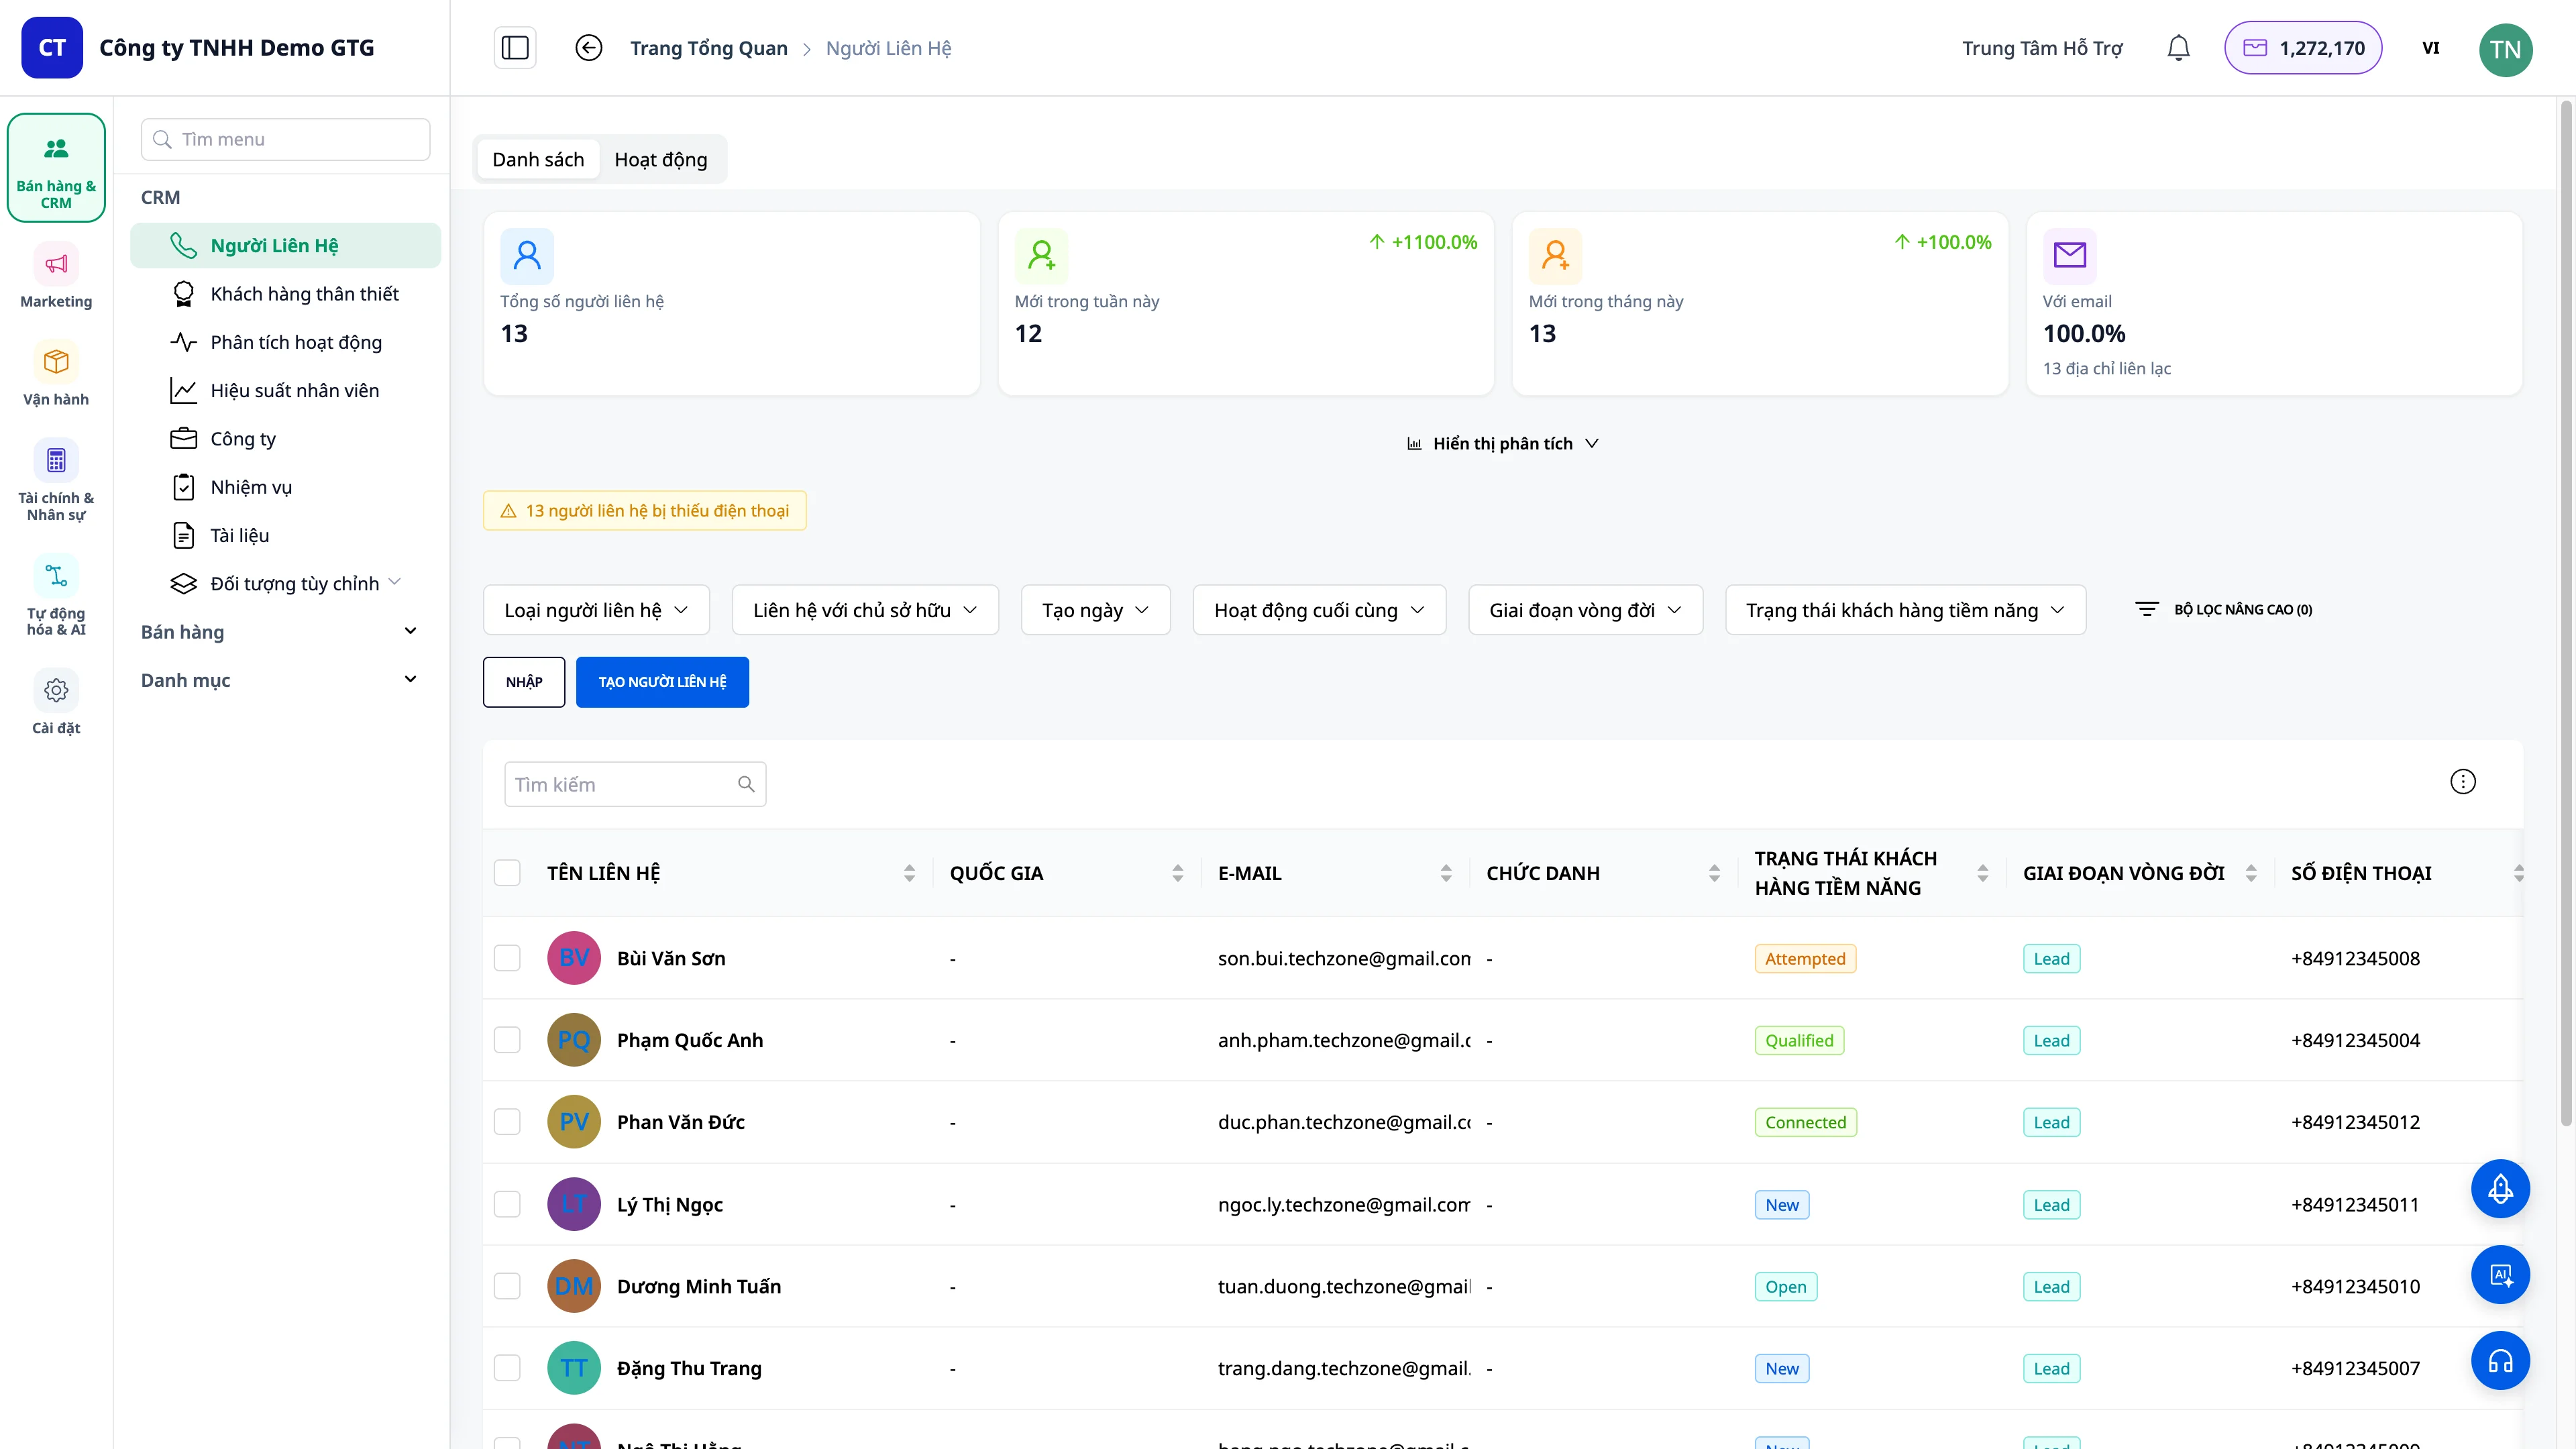Image resolution: width=2576 pixels, height=1449 pixels.
Task: Click the headset support floating button
Action: 2500,1361
